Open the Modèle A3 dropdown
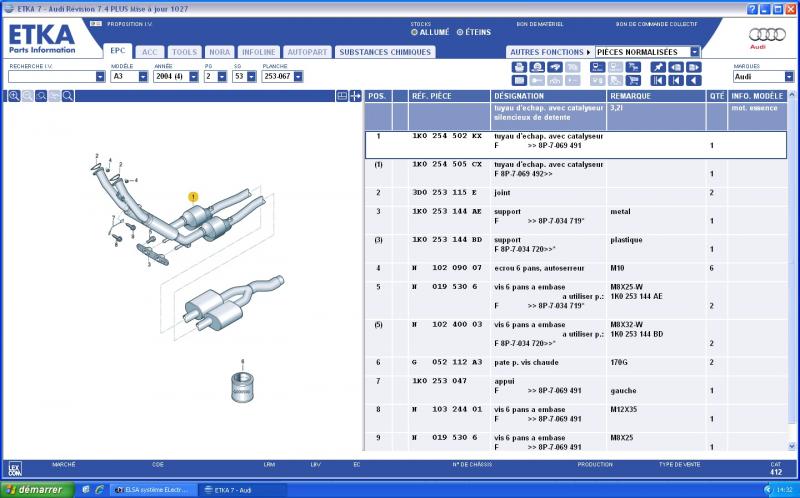 [143, 77]
